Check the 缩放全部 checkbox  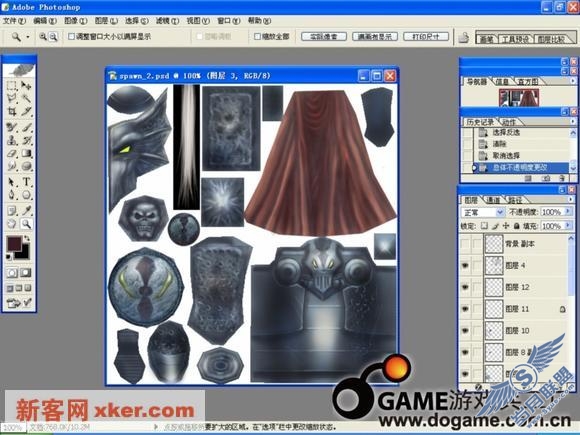pyautogui.click(x=257, y=36)
